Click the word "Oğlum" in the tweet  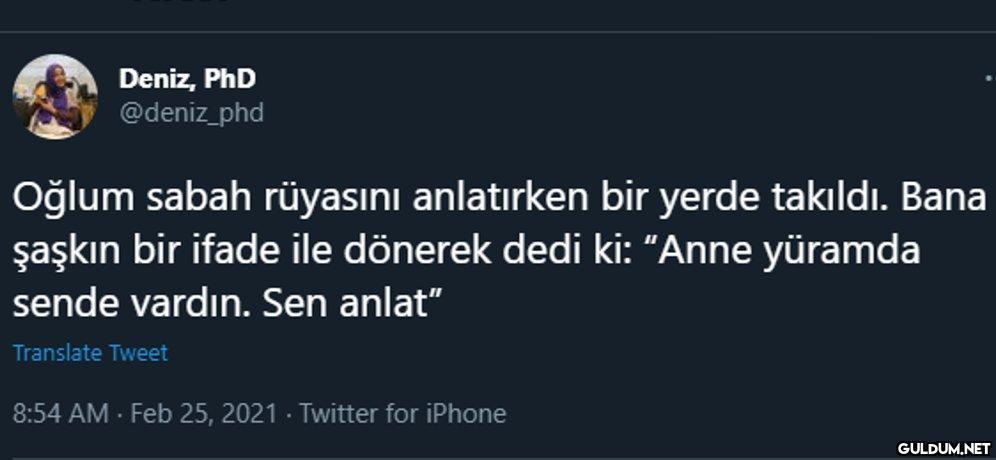(x=73, y=199)
